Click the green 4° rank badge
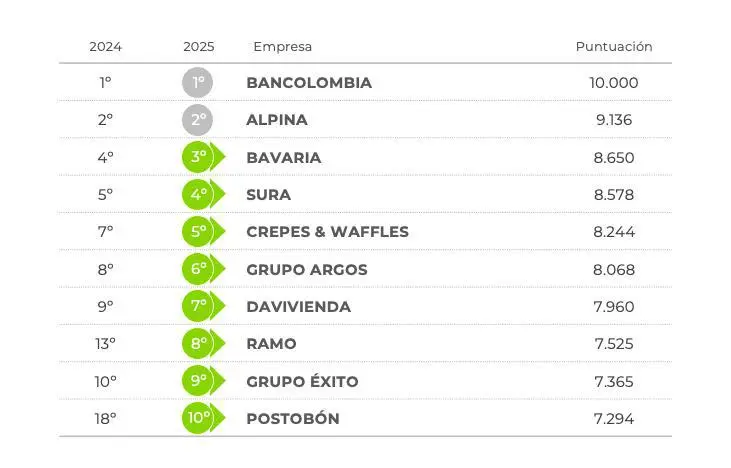Viewport: 731px width, 468px height. point(199,194)
